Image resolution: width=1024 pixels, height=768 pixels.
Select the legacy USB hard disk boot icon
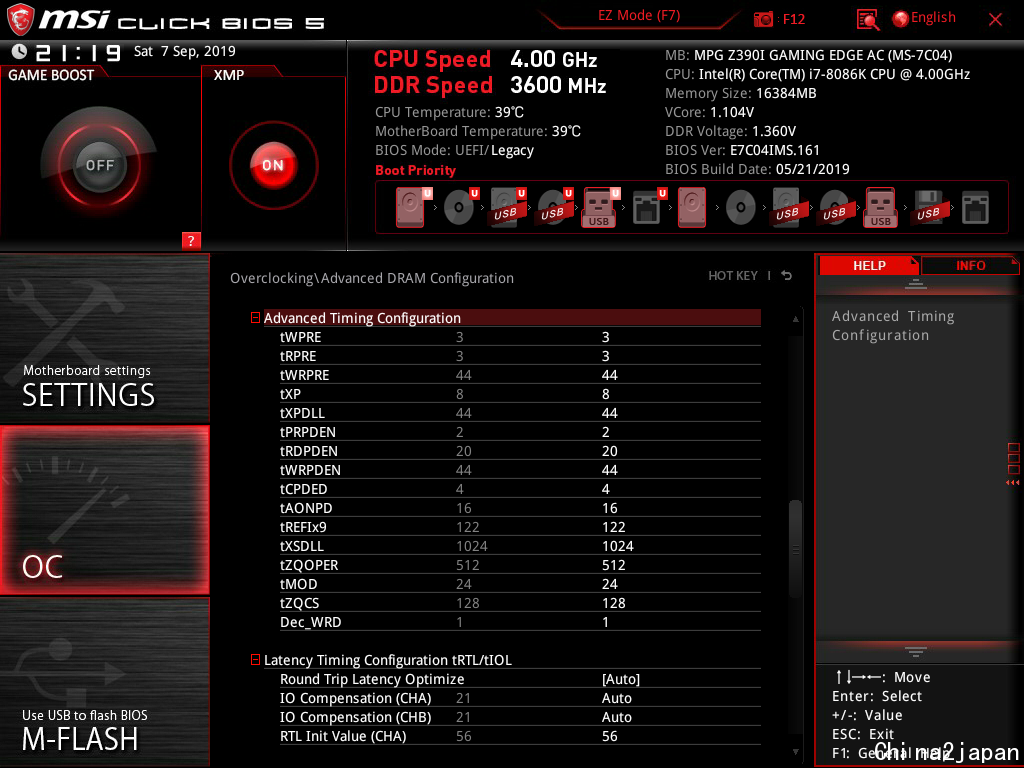point(788,207)
